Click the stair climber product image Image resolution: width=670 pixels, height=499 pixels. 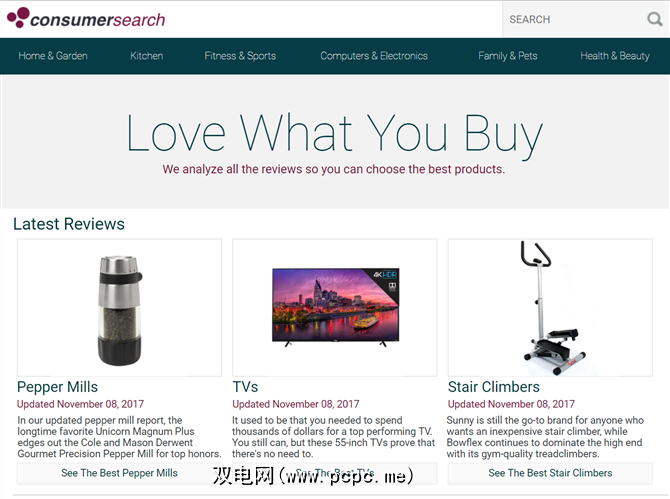point(550,308)
